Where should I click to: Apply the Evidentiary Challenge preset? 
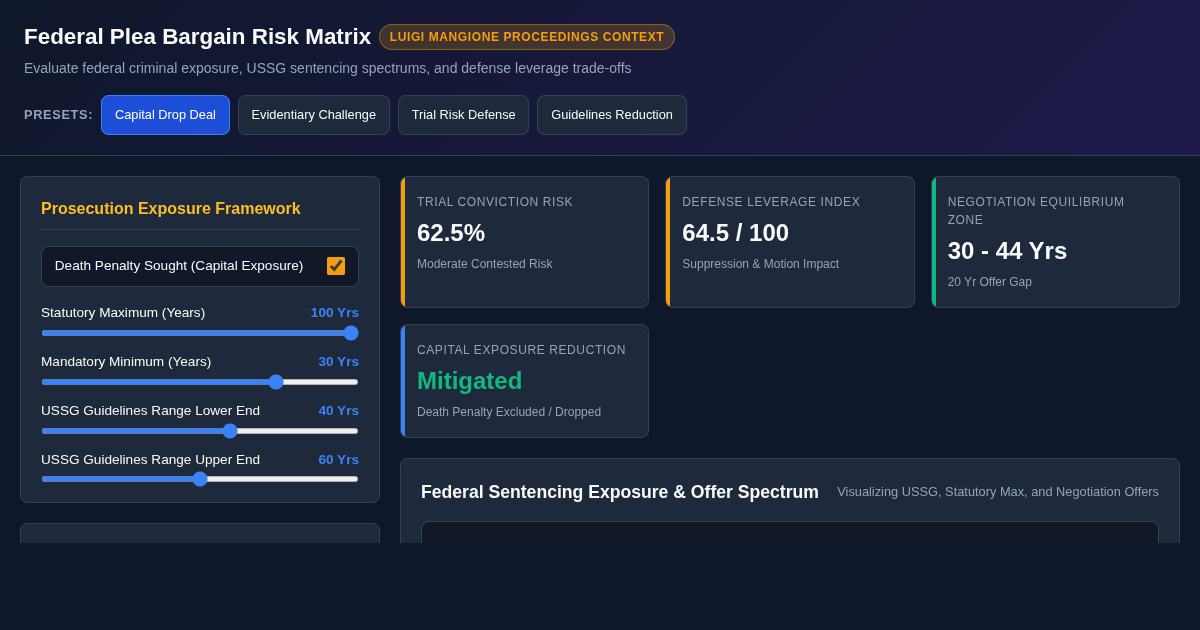click(314, 115)
